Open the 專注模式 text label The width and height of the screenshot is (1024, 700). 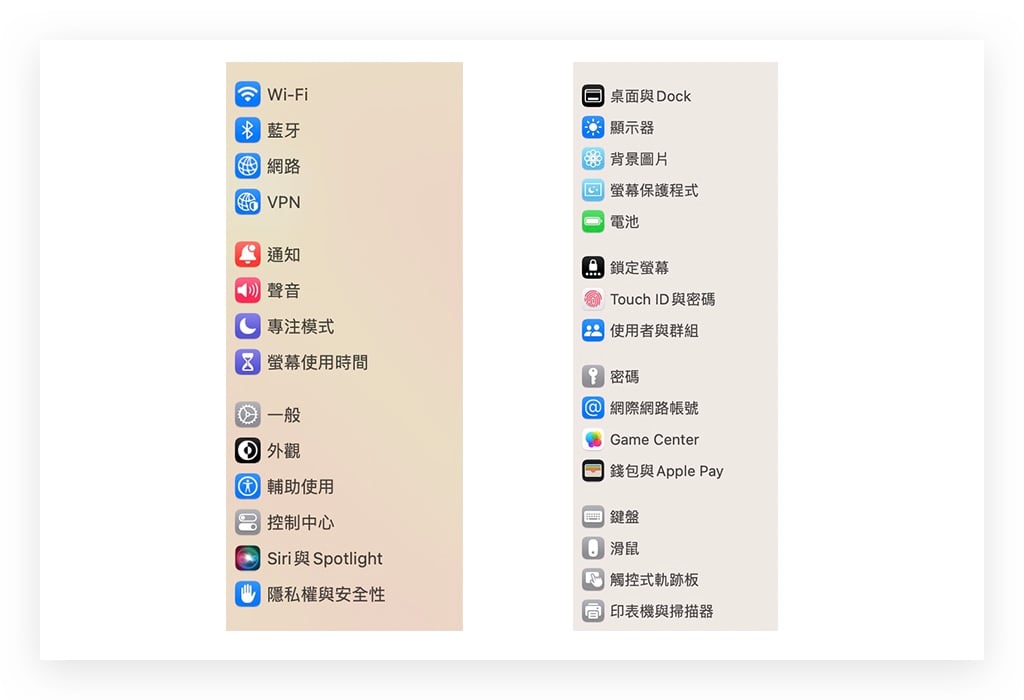pos(300,326)
